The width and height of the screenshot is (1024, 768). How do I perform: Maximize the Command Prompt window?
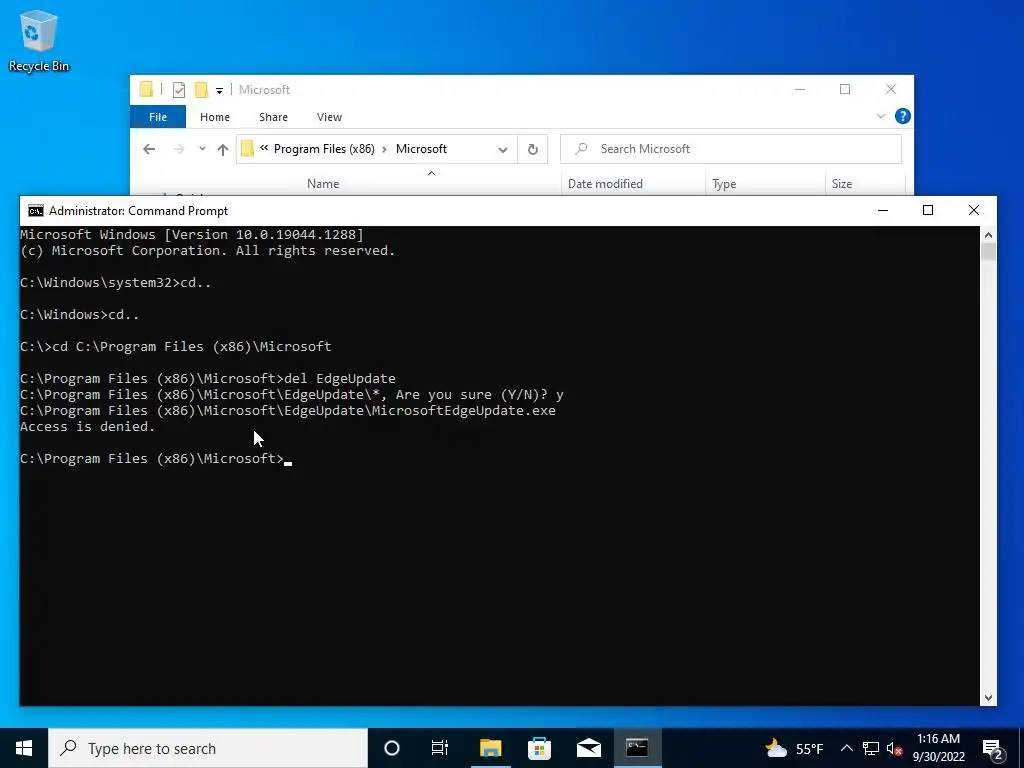(x=927, y=210)
